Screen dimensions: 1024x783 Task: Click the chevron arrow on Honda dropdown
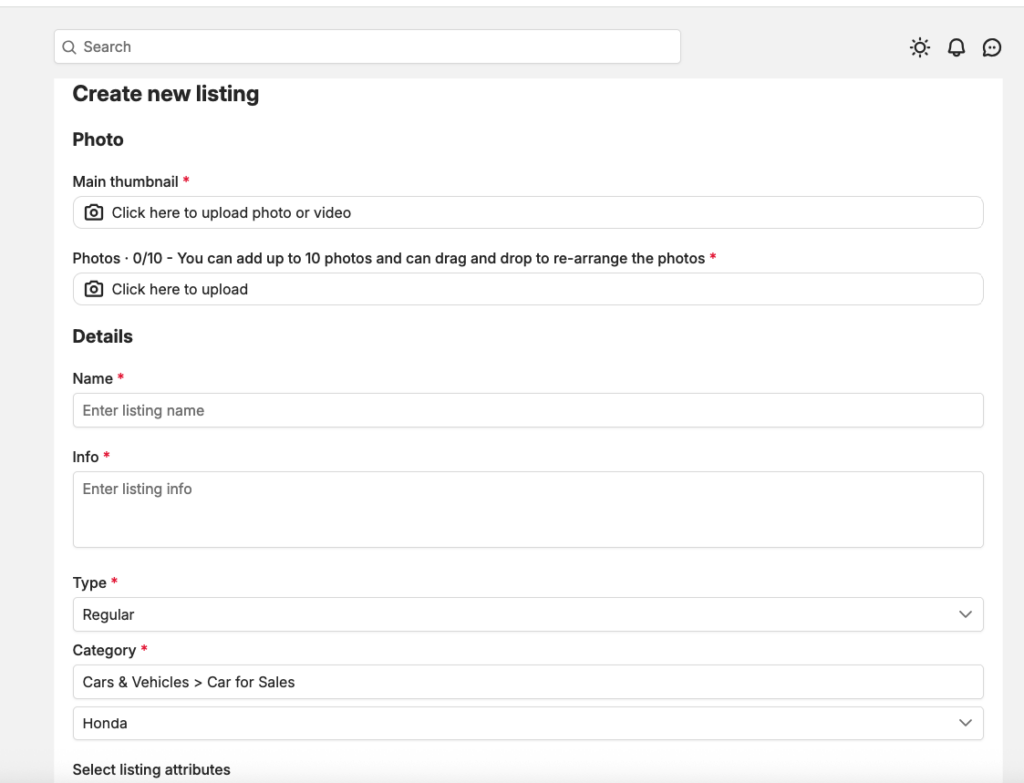click(964, 723)
